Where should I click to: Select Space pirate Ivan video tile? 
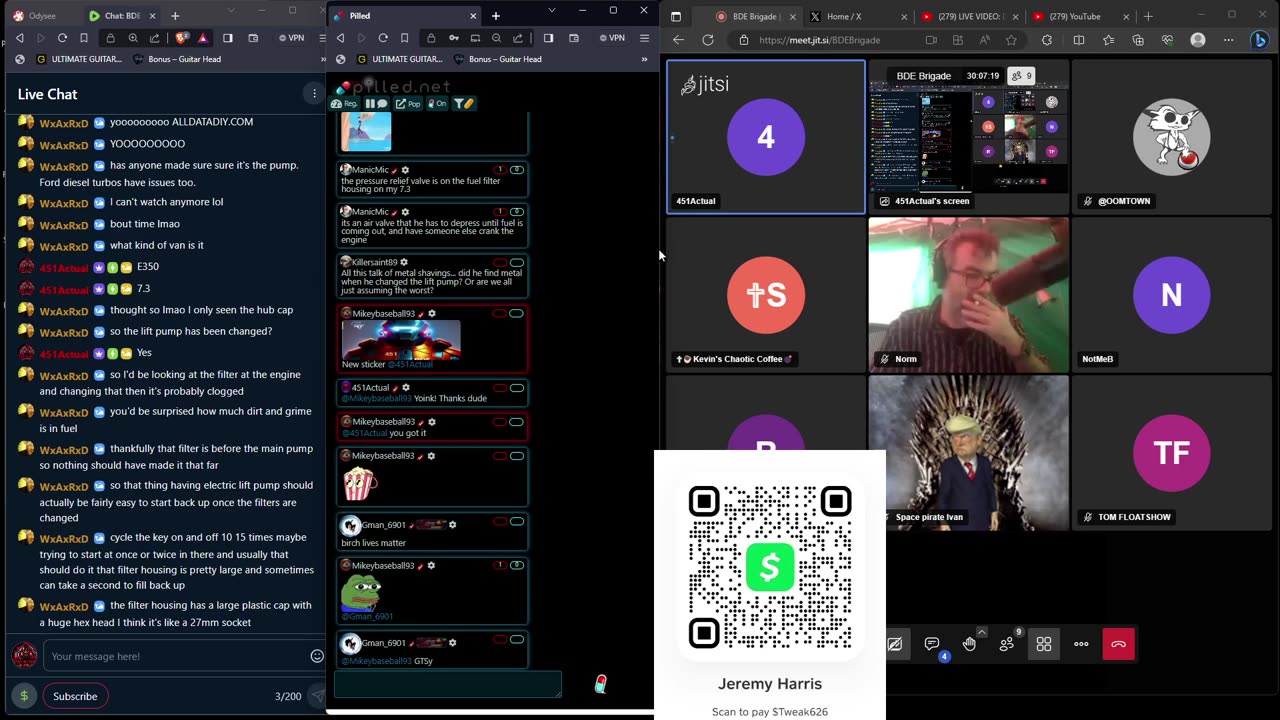(968, 452)
